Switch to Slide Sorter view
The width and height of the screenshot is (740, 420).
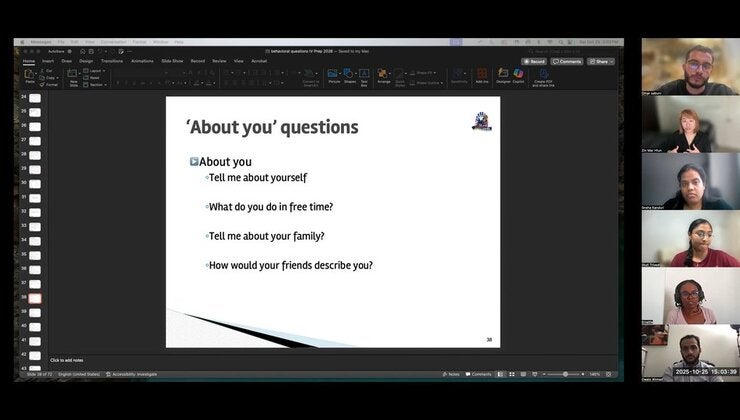click(512, 374)
